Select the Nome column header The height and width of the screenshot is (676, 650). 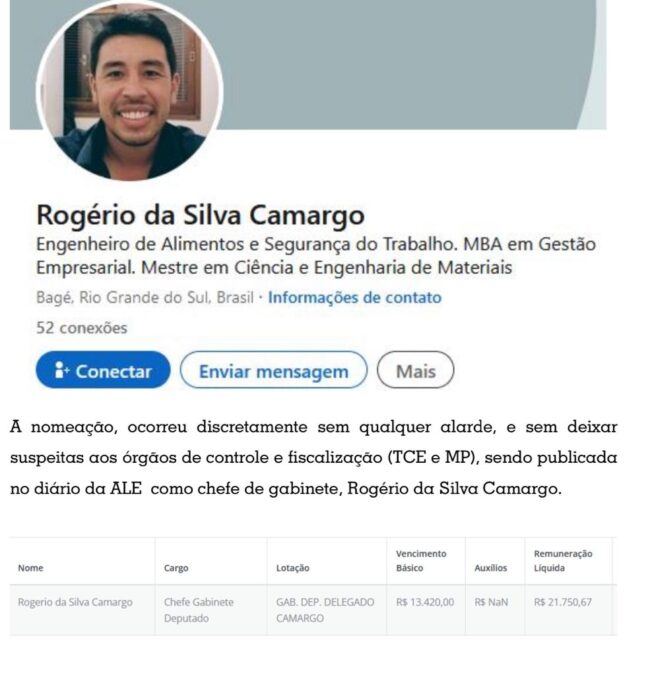click(x=31, y=568)
